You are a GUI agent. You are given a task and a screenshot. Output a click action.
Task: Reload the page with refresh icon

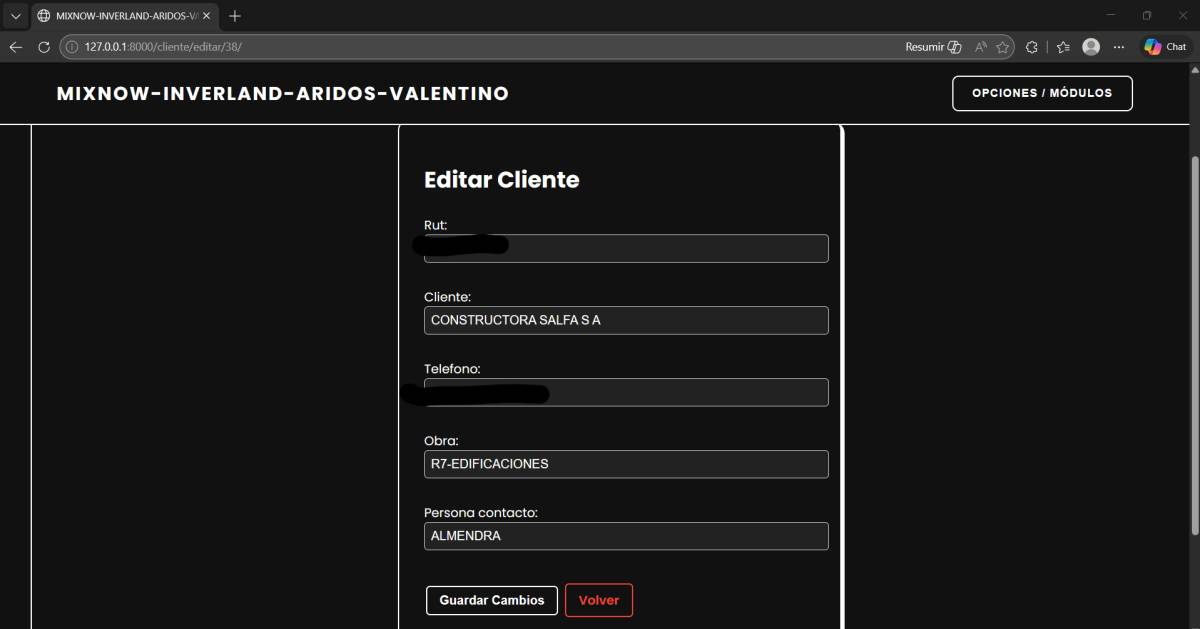click(x=44, y=47)
